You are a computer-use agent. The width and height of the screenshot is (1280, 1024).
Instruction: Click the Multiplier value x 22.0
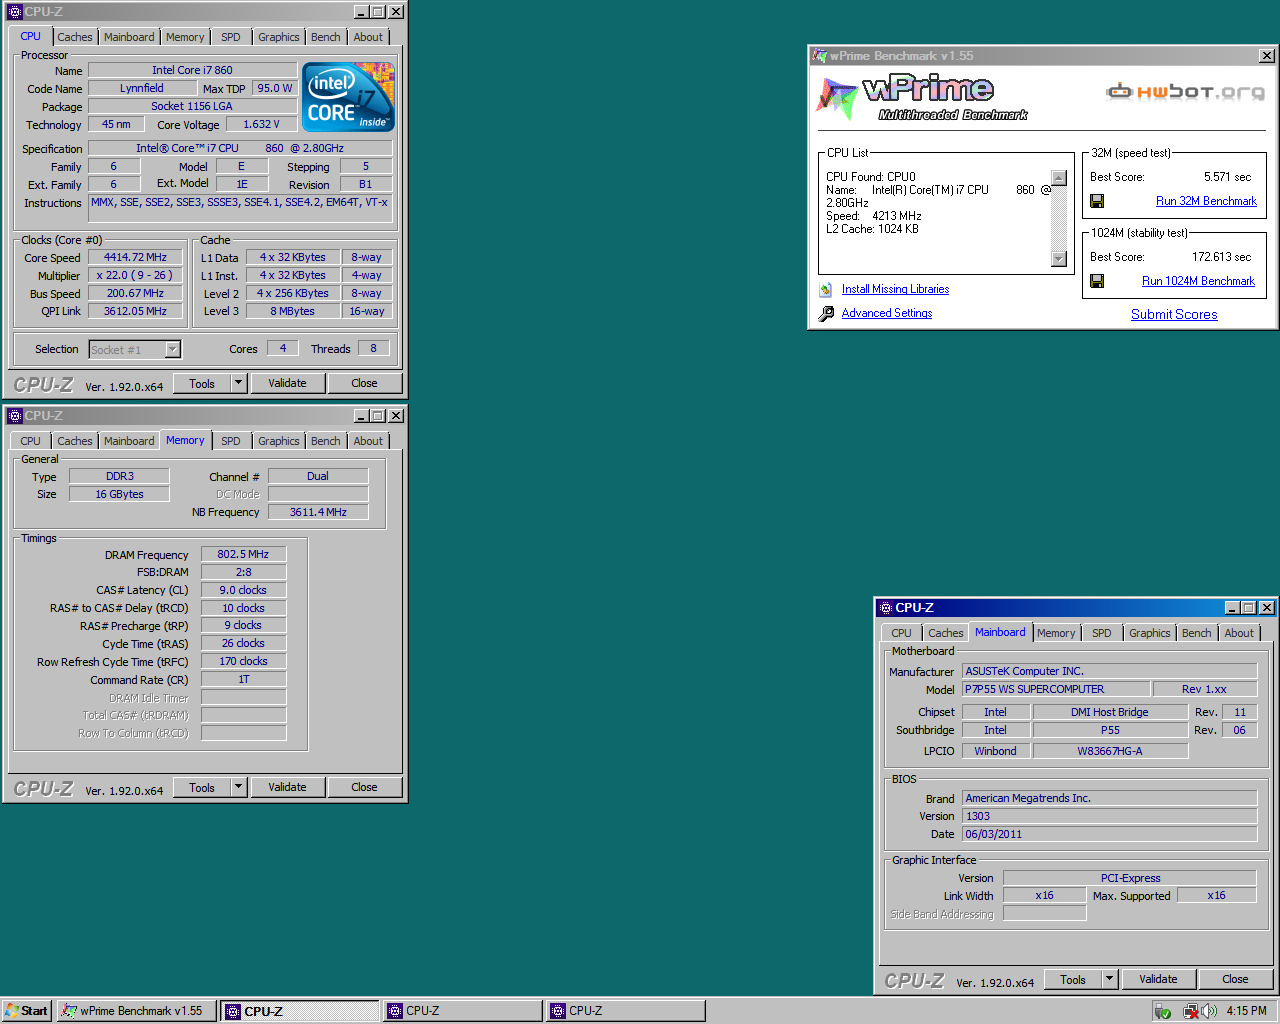coord(135,275)
